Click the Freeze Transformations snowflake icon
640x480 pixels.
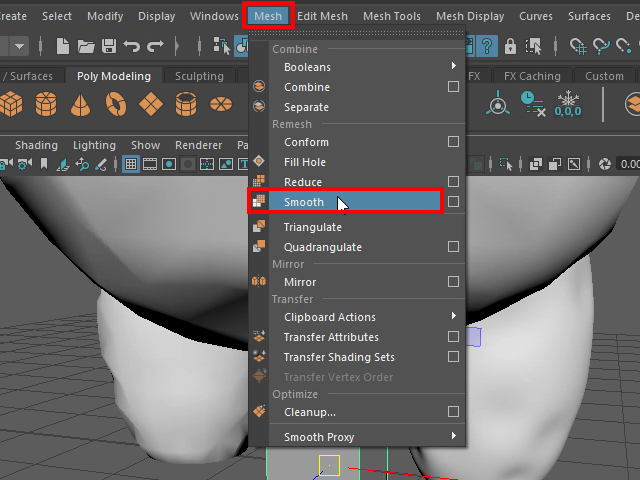568,103
